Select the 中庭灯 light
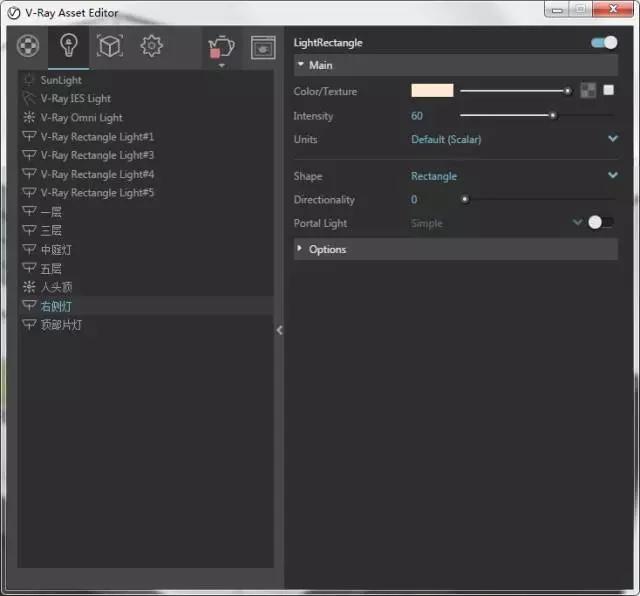This screenshot has width=640, height=596. [x=145, y=249]
